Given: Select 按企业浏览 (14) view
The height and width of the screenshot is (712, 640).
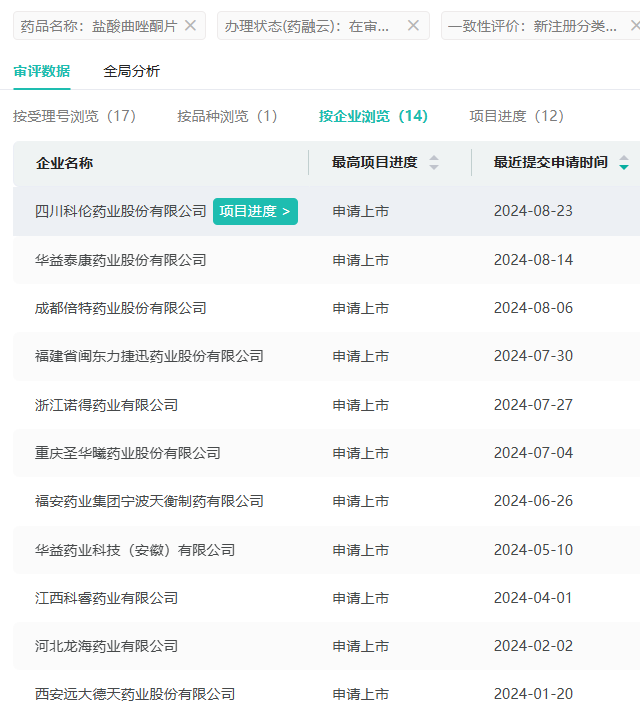Looking at the screenshot, I should 373,116.
